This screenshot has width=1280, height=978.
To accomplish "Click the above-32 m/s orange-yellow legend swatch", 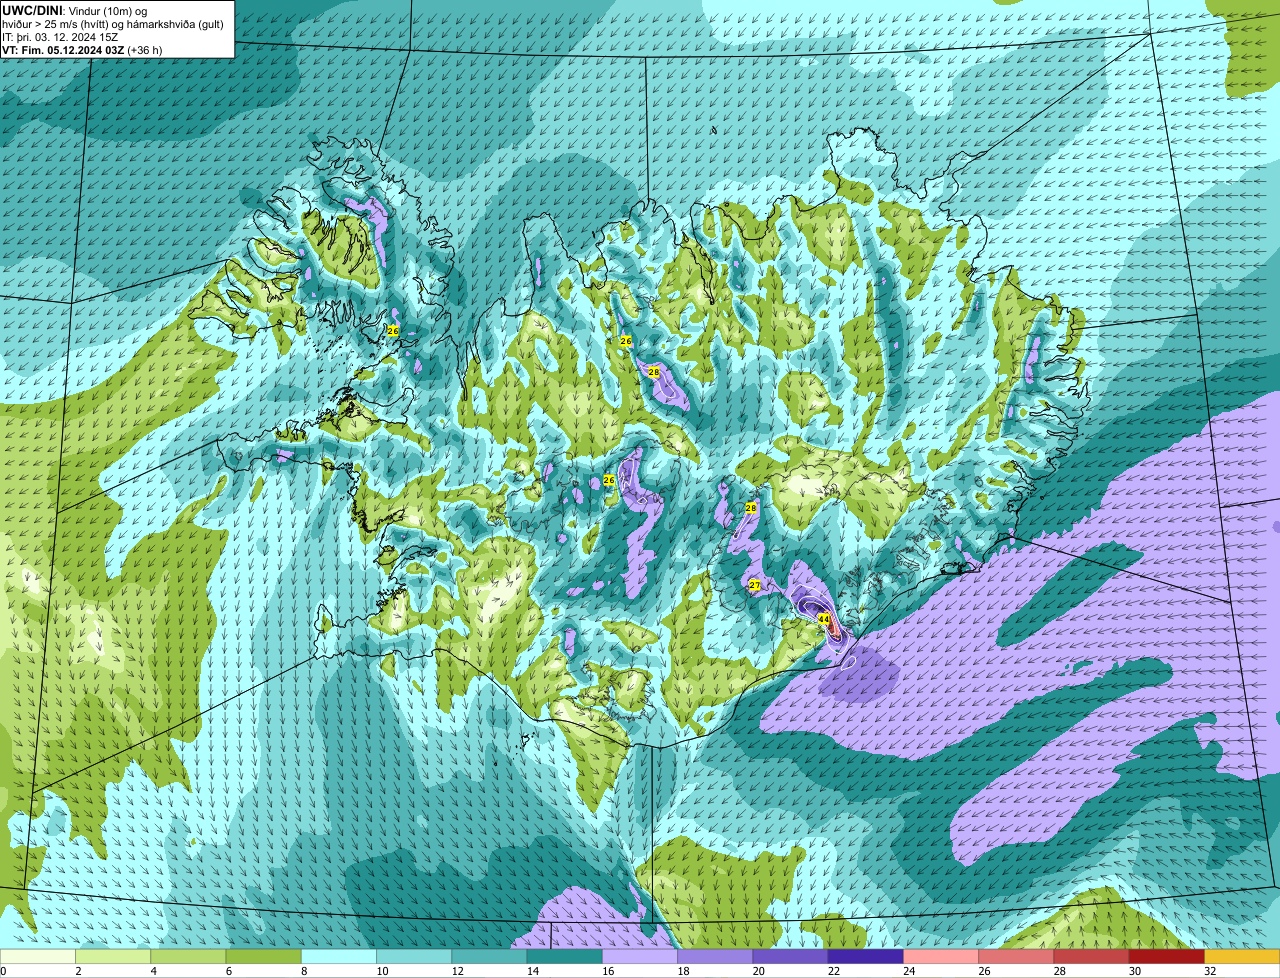I will click(1242, 956).
